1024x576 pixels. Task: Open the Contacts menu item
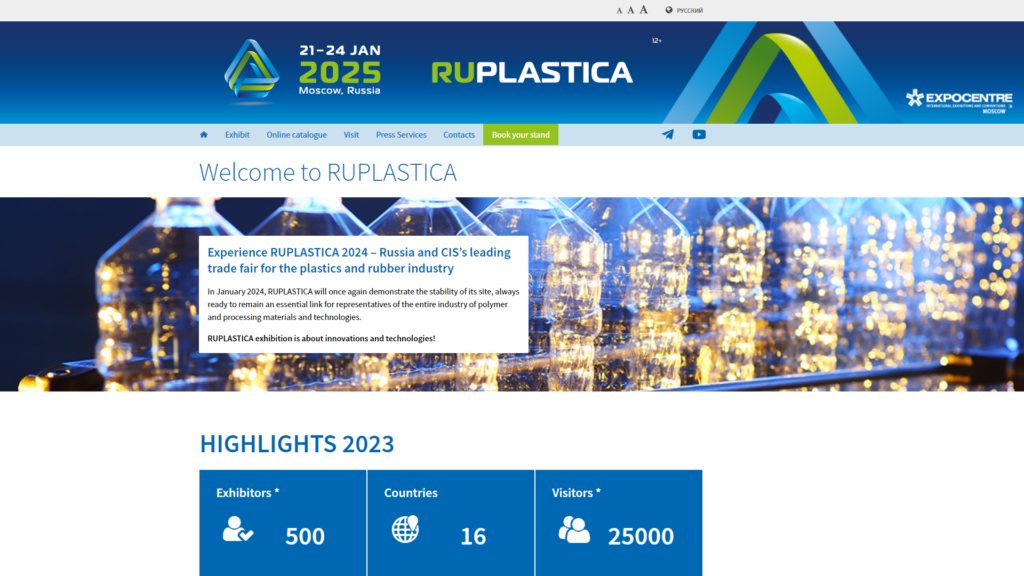tap(459, 135)
